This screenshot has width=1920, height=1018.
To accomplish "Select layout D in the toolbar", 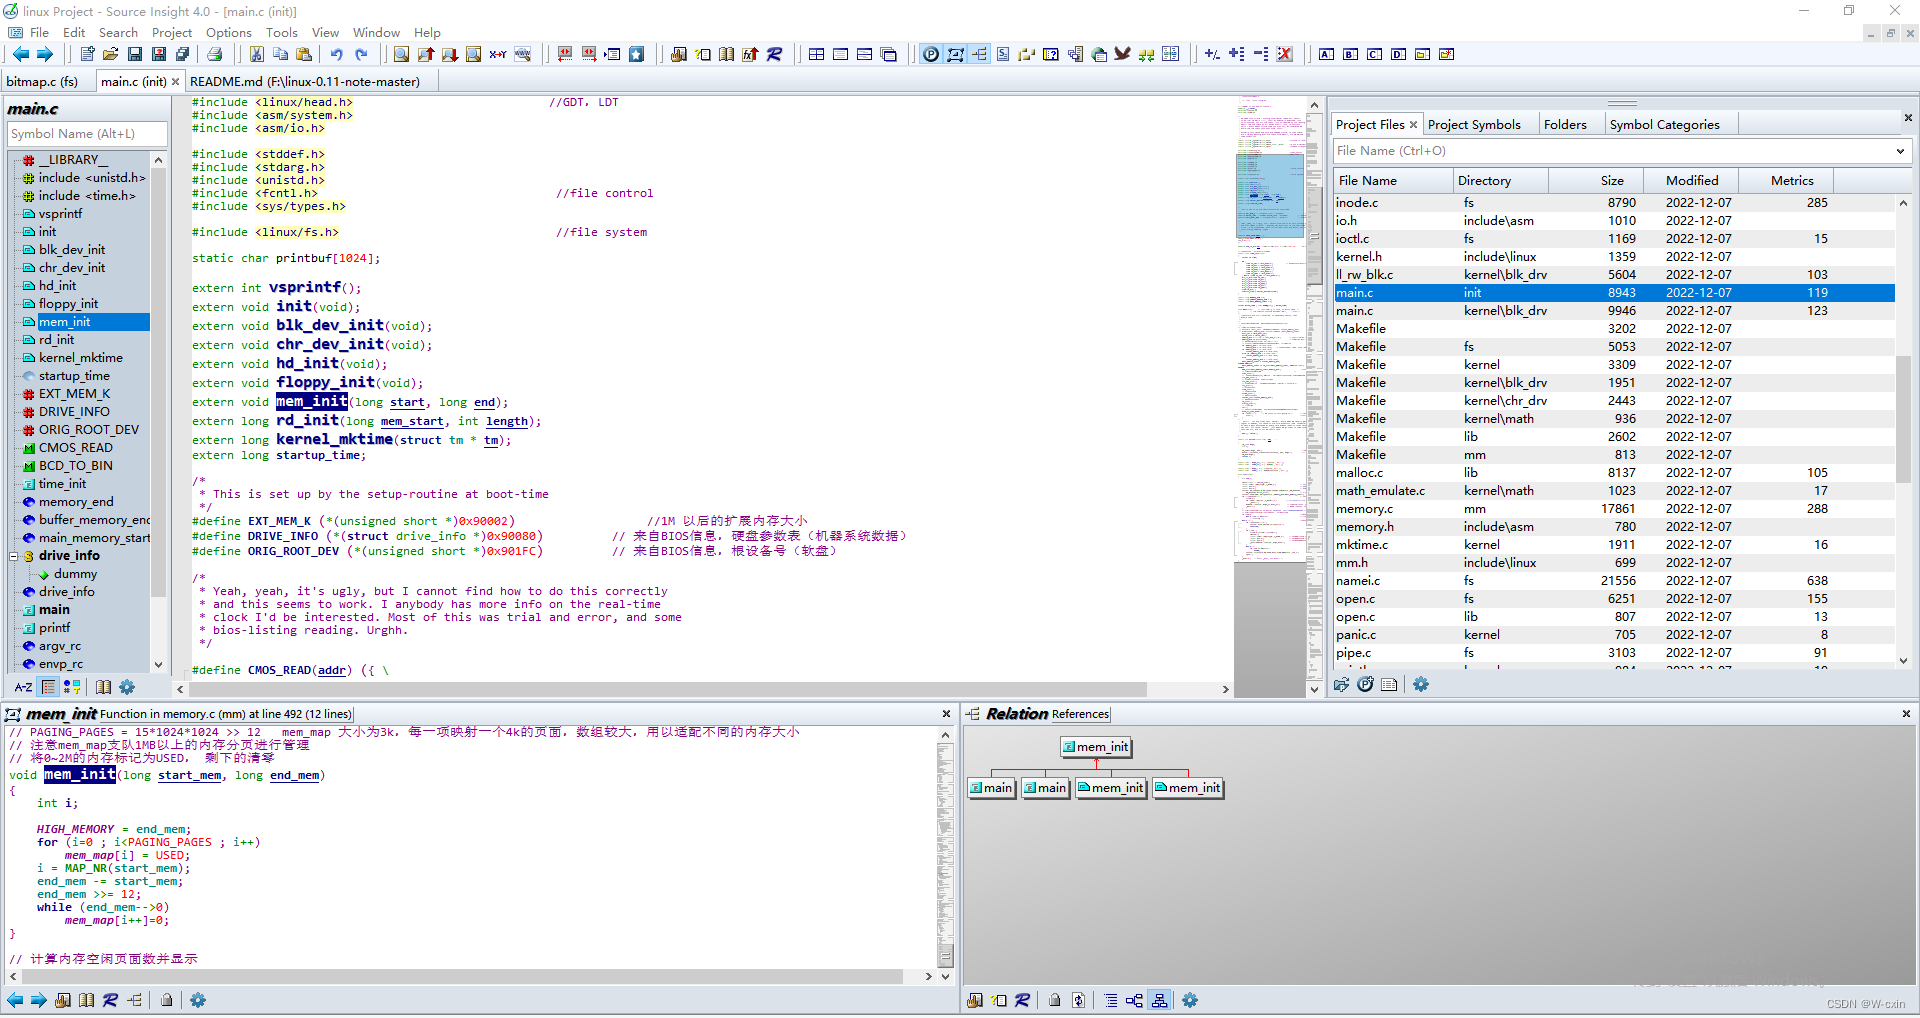I will click(1398, 54).
